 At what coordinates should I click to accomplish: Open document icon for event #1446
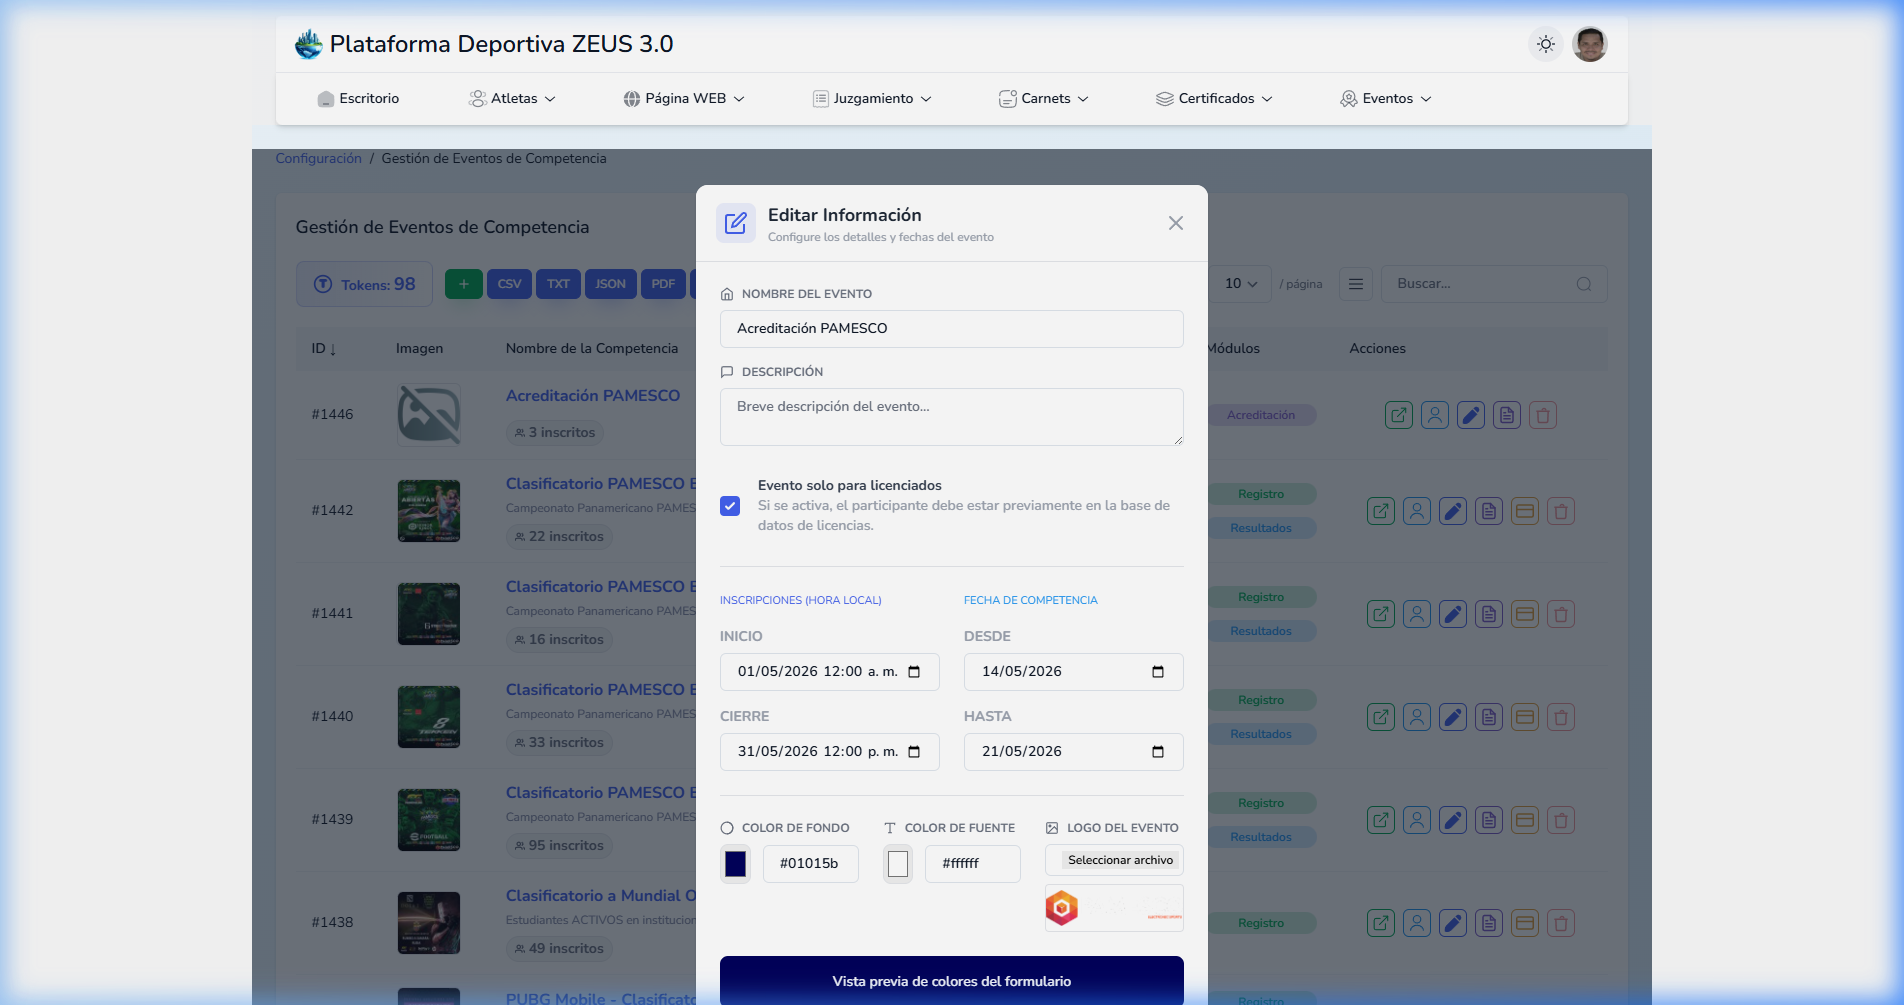coord(1507,415)
